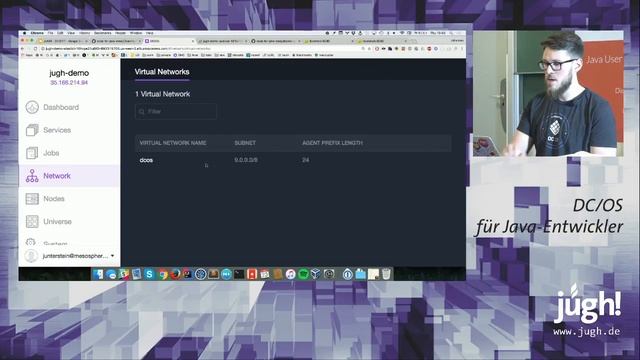Open the dcos virtual network row
Screen dimensions: 640x360
(293, 160)
